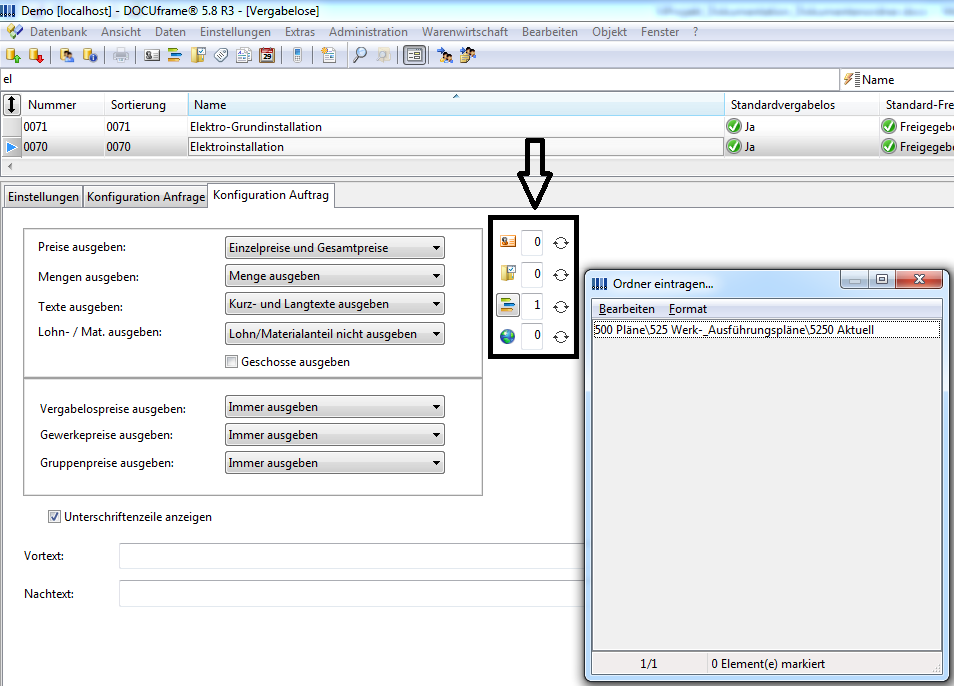954x686 pixels.
Task: Select the Elektroinstallation row name cell
Action: point(456,147)
